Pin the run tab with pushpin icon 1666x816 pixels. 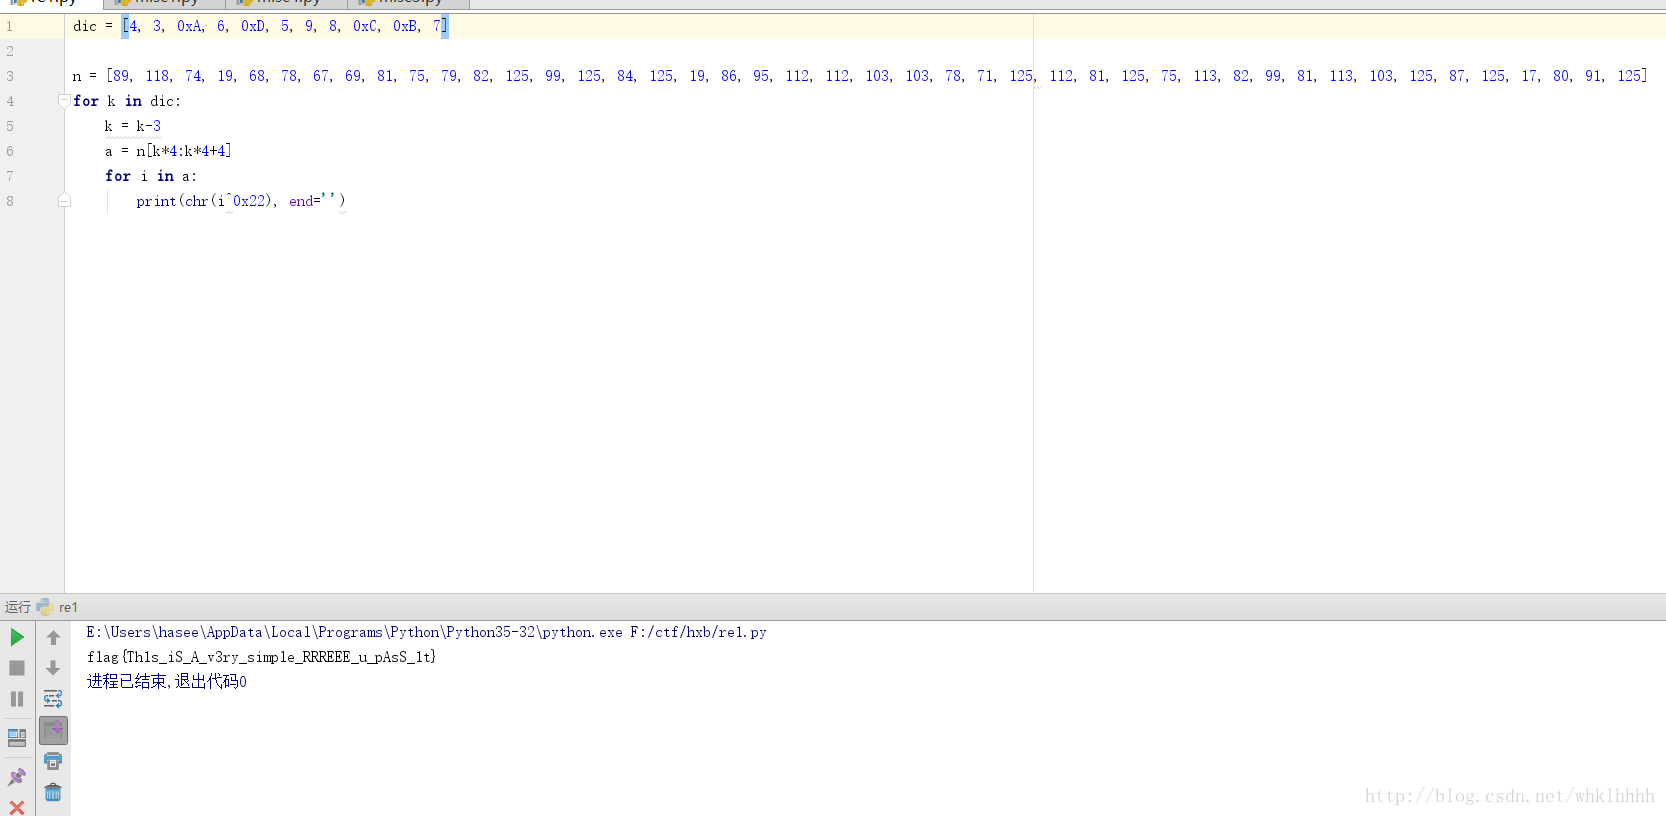[x=17, y=777]
